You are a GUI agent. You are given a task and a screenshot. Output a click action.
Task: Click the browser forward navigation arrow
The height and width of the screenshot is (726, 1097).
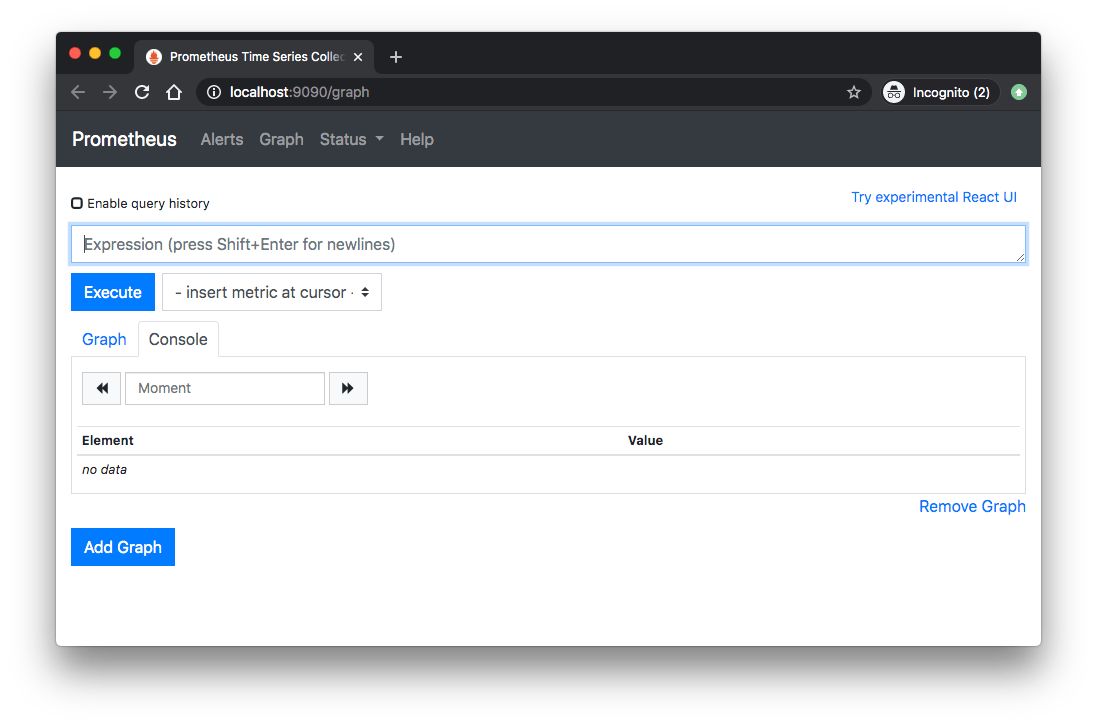109,91
